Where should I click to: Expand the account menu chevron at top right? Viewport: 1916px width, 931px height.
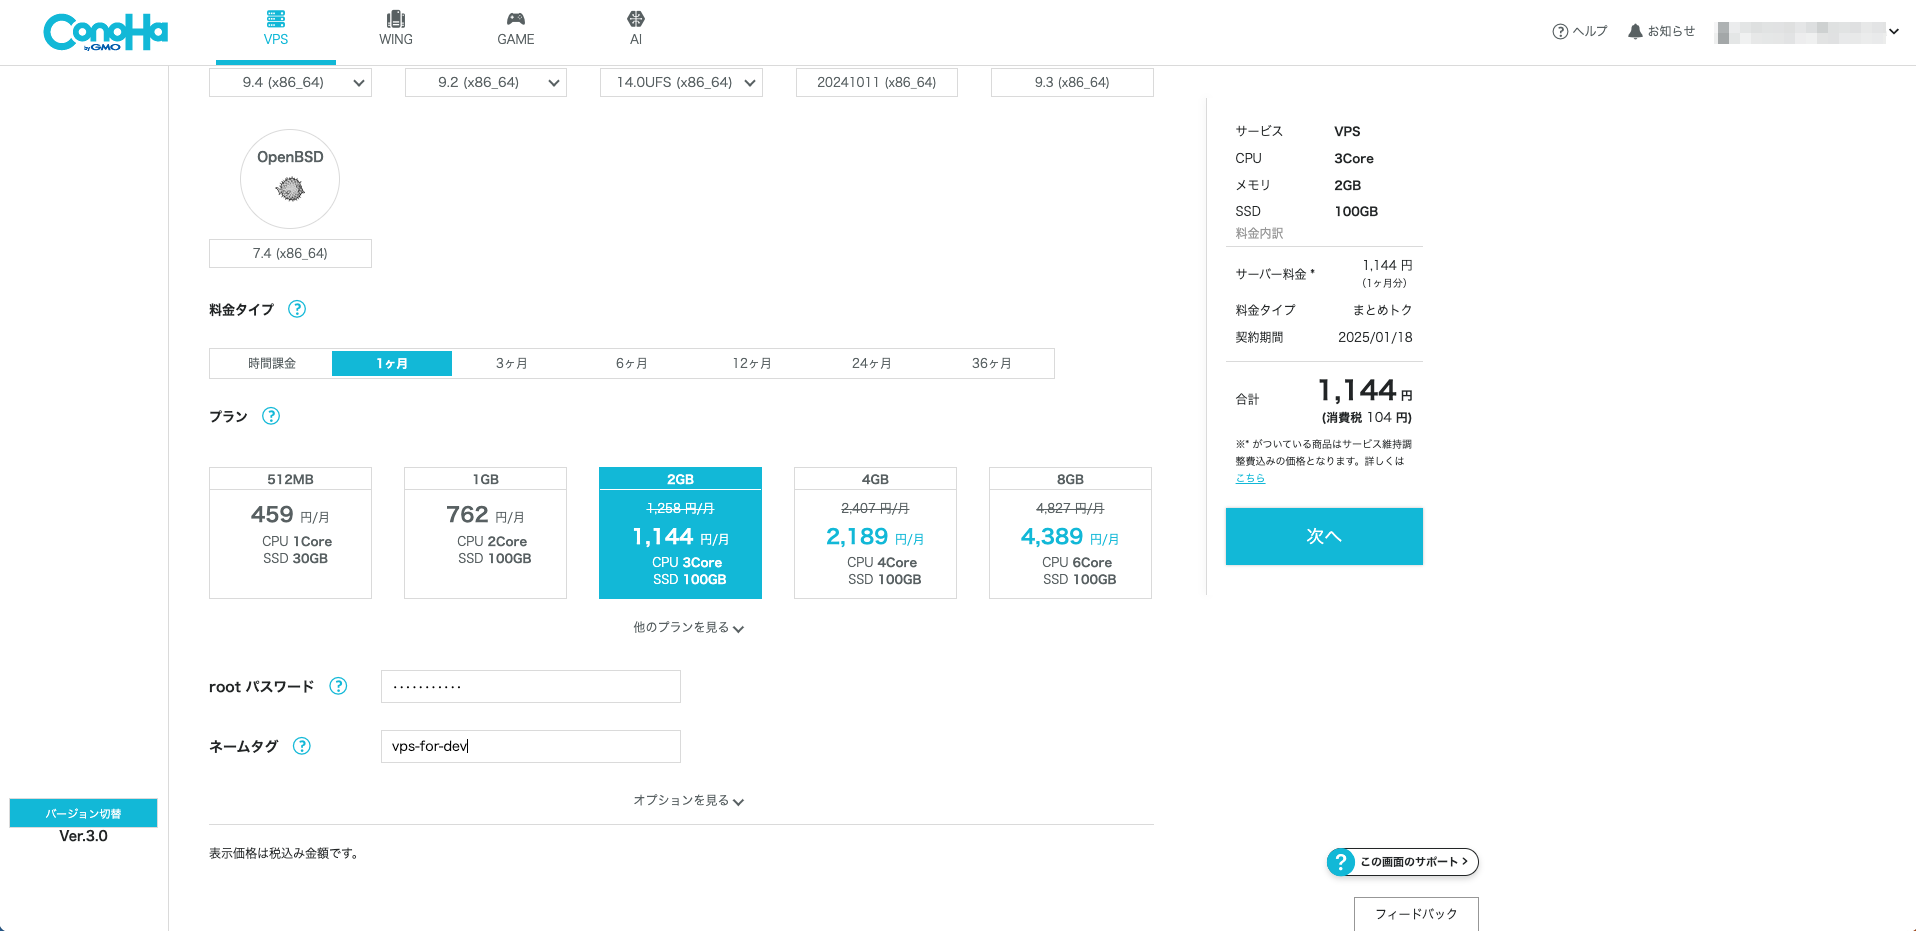(1895, 31)
